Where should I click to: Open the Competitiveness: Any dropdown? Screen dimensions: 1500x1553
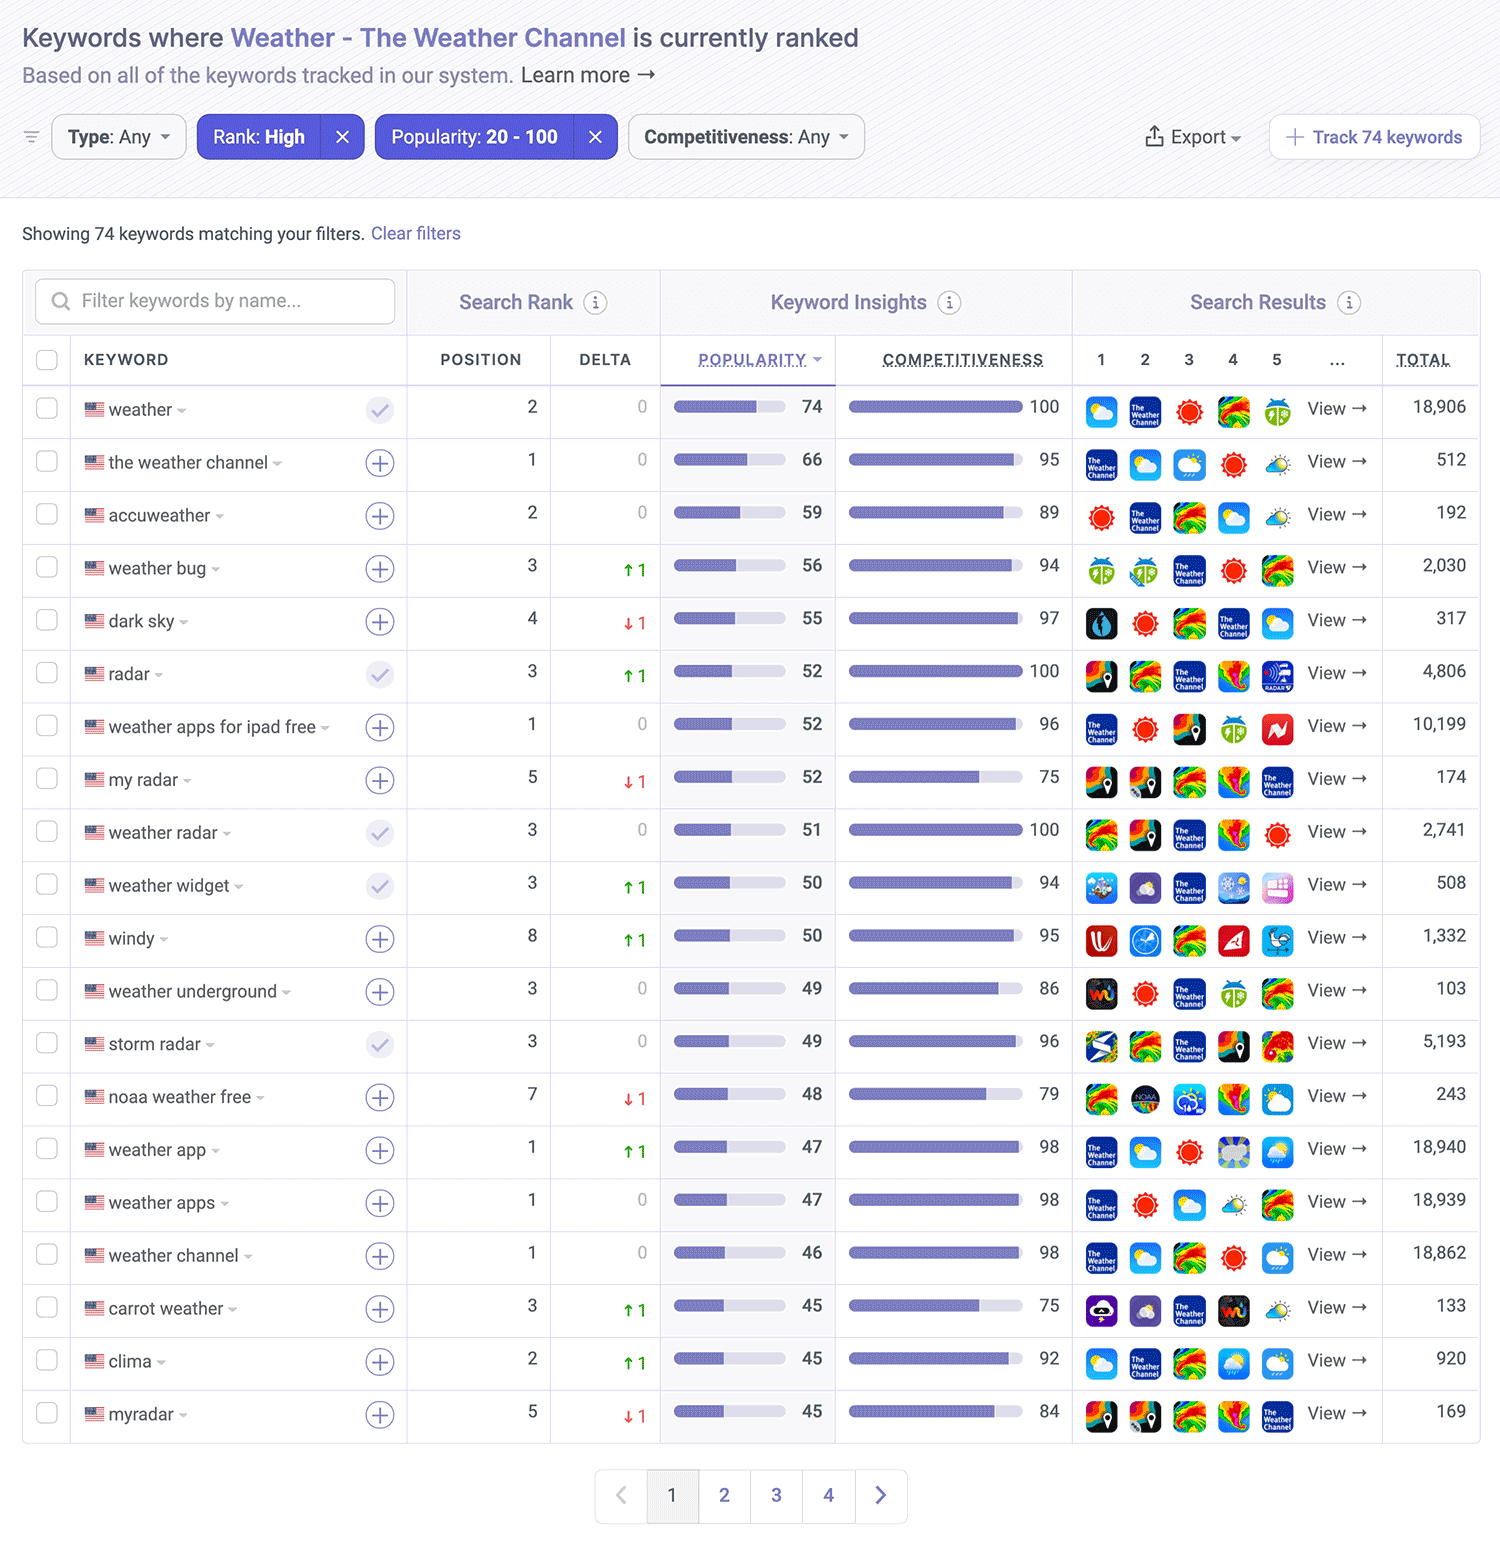[746, 137]
